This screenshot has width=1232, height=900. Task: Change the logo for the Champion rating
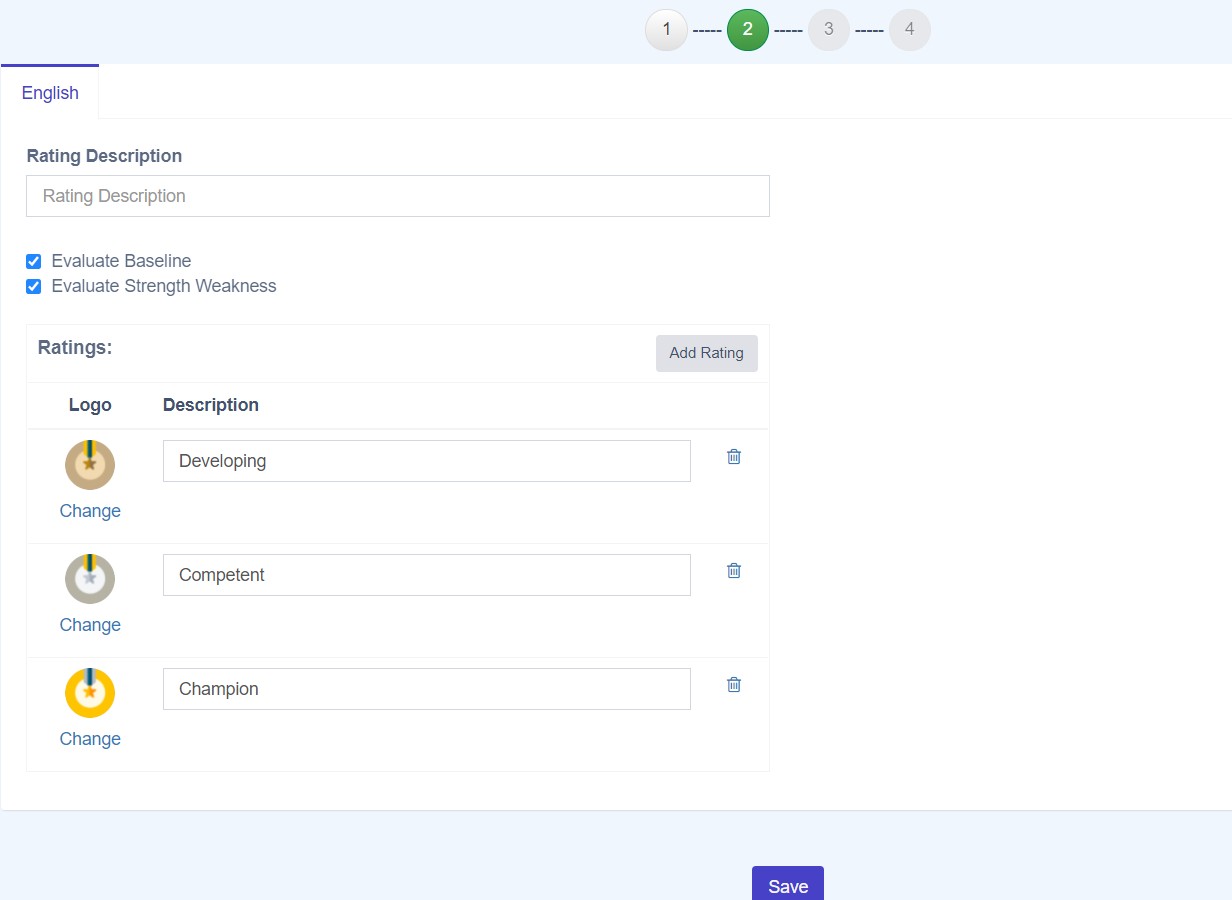pos(89,738)
